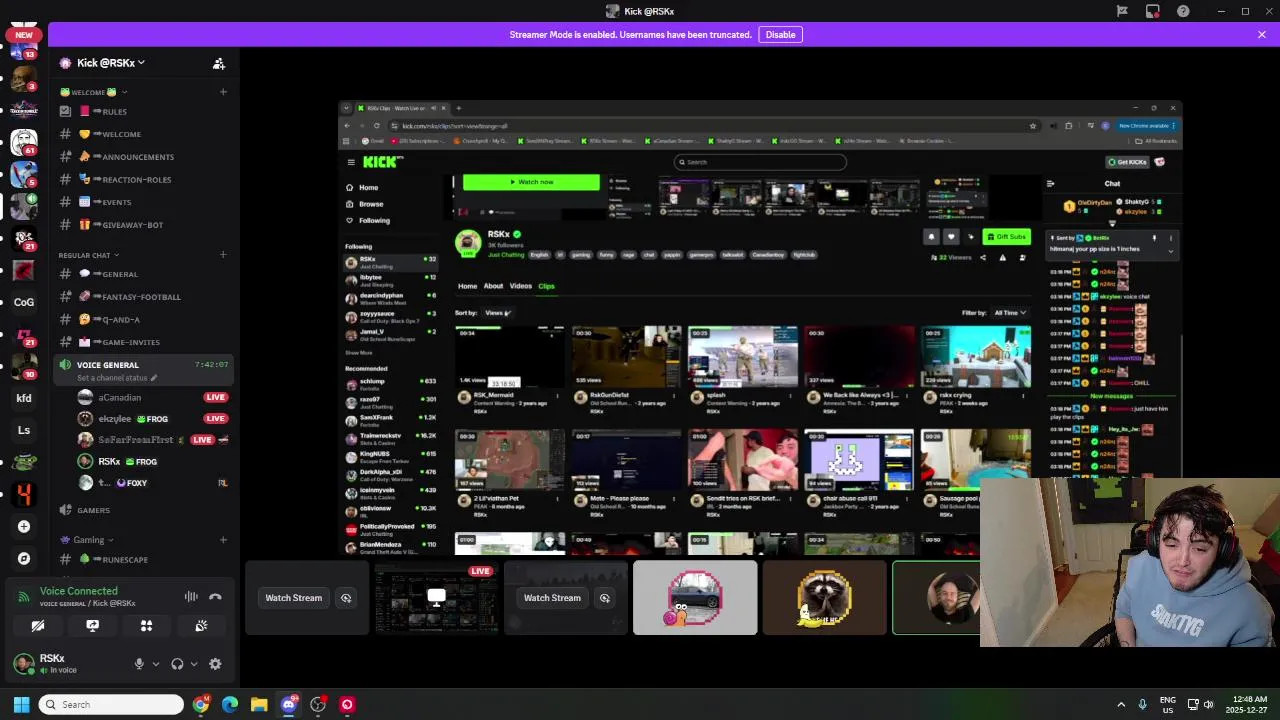Close the Streamer Mode banner
Screen dimensions: 1280x720
point(1262,34)
